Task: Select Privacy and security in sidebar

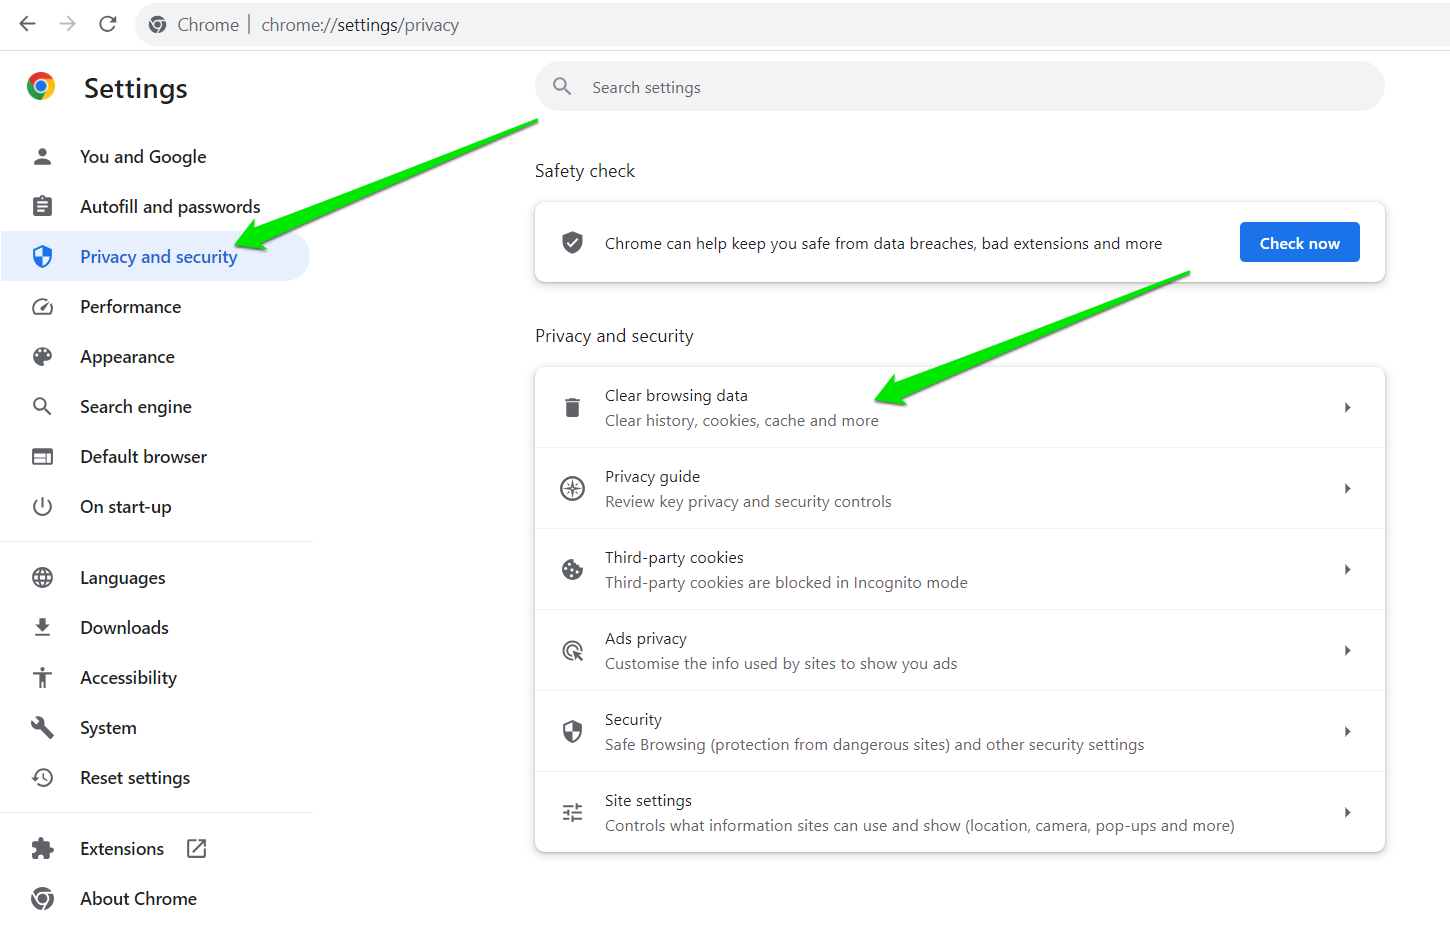Action: click(155, 257)
